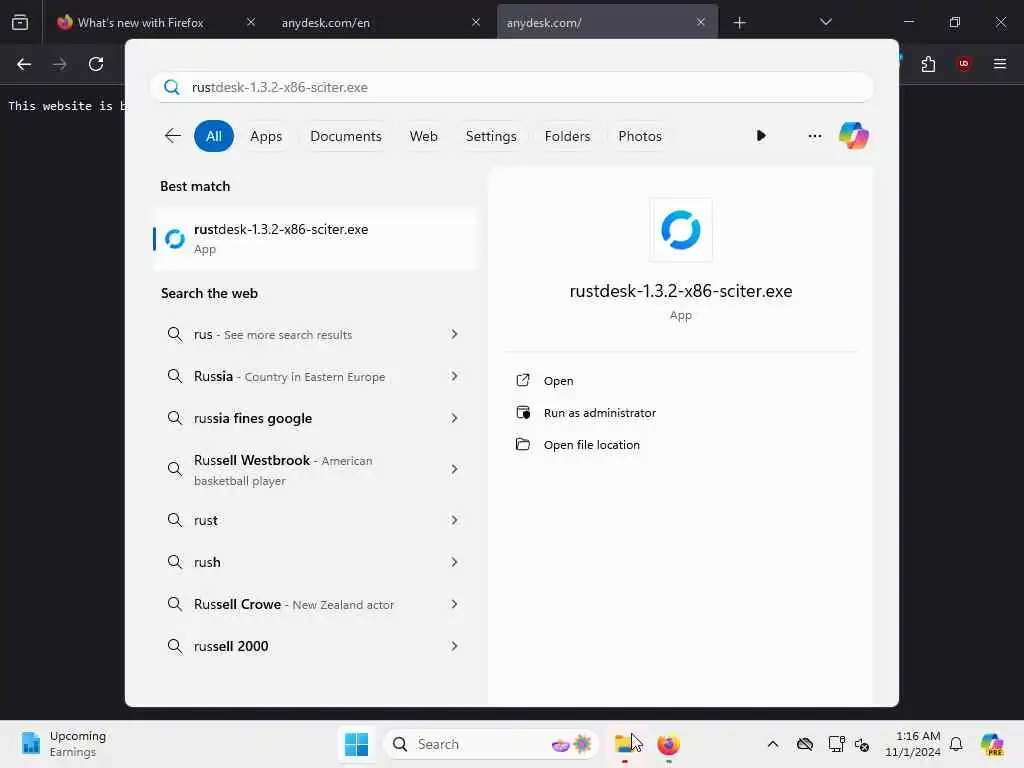Expand 'russia fines google' chevron
Viewport: 1024px width, 768px height.
[455, 418]
